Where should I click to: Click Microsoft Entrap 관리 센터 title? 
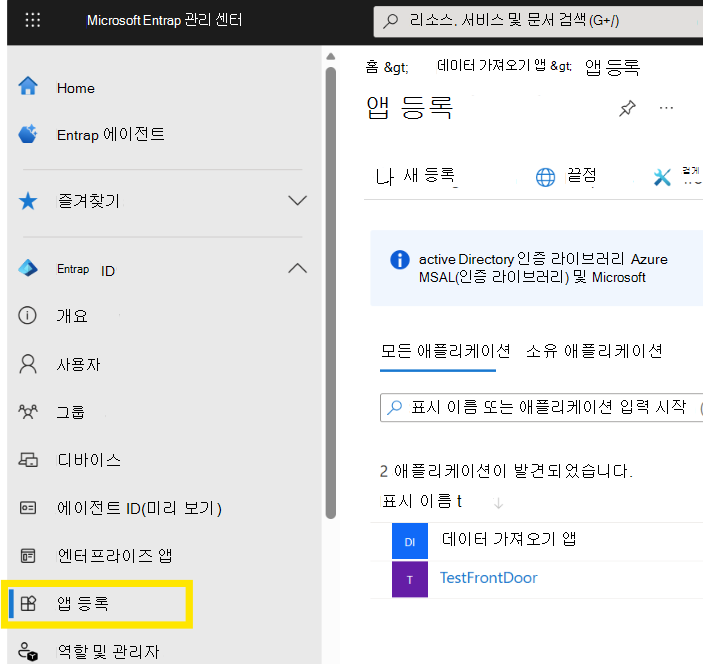coord(164,20)
